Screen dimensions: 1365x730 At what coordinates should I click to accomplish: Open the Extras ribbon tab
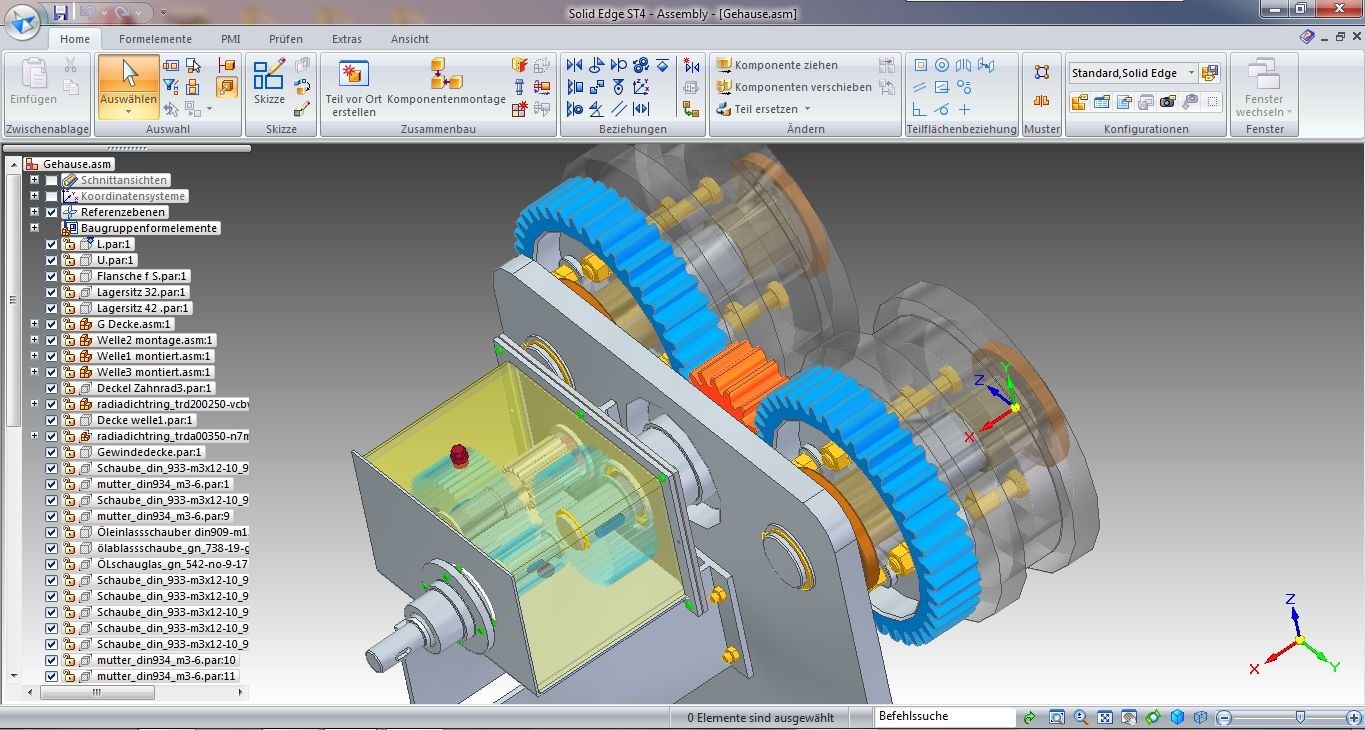pyautogui.click(x=347, y=39)
